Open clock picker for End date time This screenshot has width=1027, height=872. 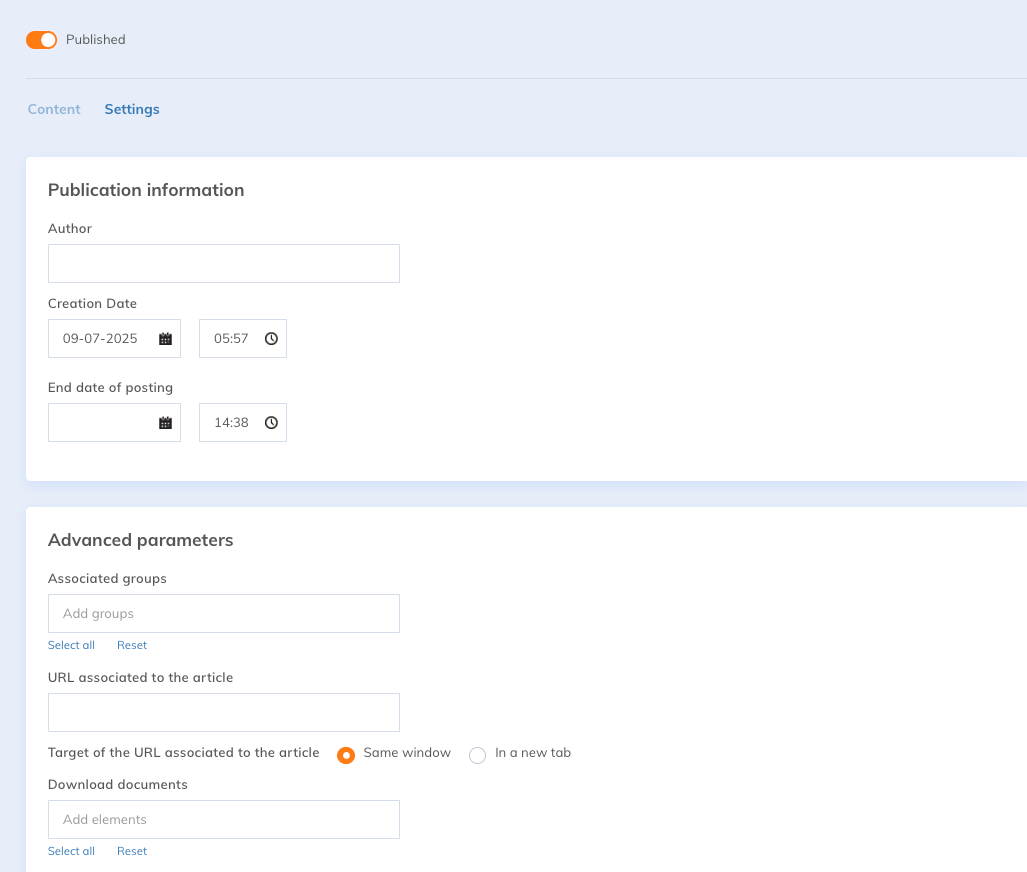pos(271,423)
